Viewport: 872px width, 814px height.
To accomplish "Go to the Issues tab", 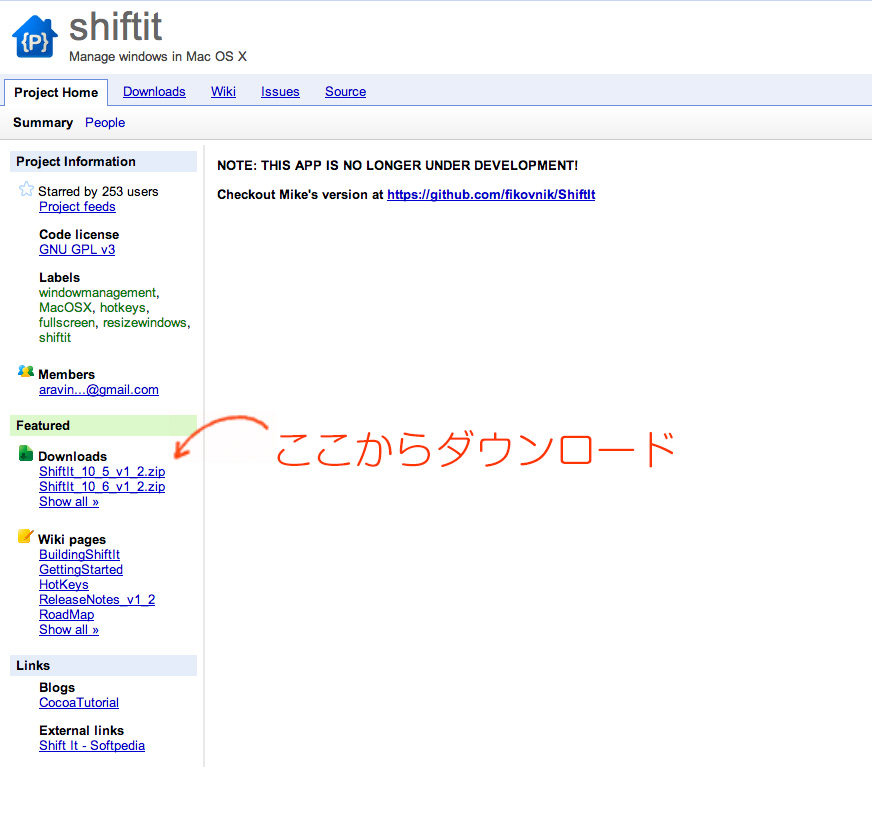I will (280, 92).
